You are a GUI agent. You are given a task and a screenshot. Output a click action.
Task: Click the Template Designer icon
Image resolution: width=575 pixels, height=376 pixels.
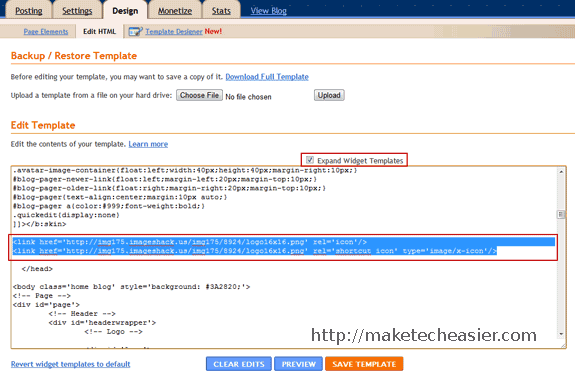click(x=135, y=32)
